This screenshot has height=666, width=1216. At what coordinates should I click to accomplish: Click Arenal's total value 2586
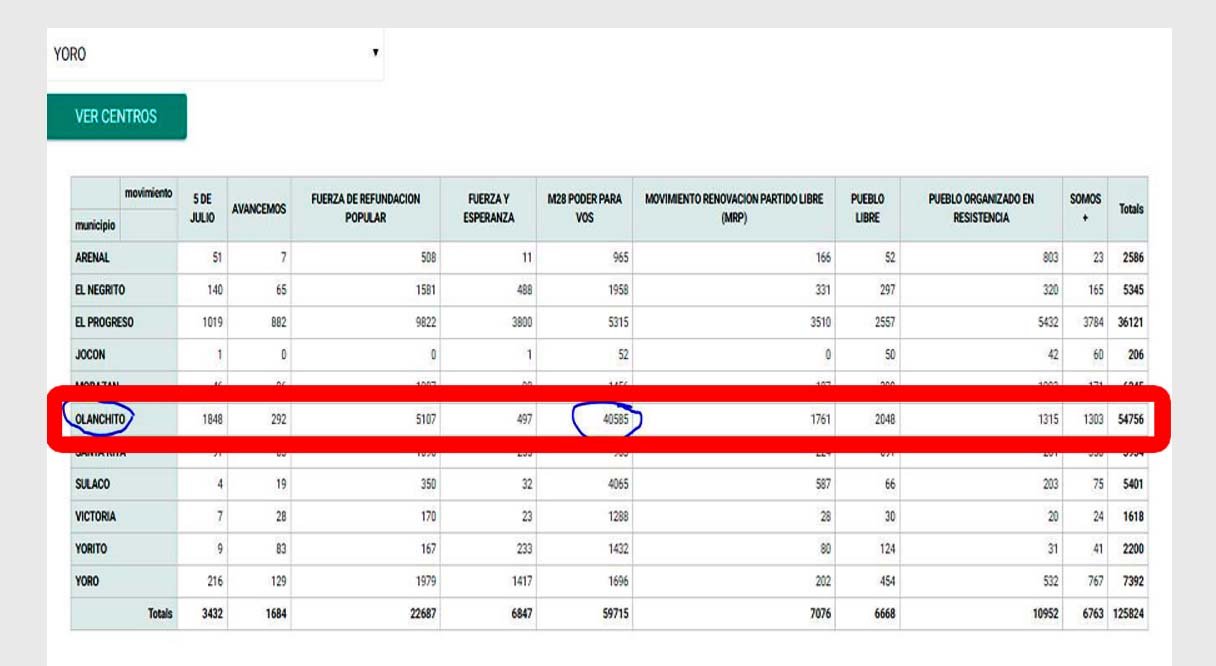[1133, 257]
